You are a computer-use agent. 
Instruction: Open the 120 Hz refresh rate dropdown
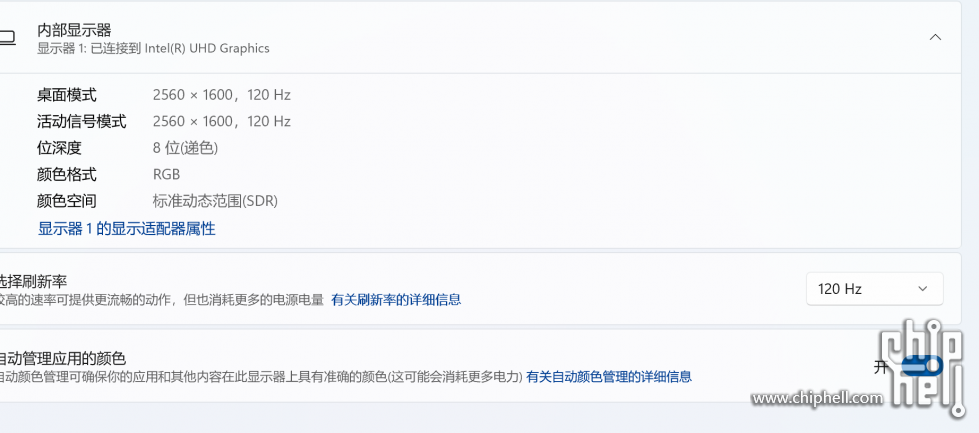(x=874, y=289)
